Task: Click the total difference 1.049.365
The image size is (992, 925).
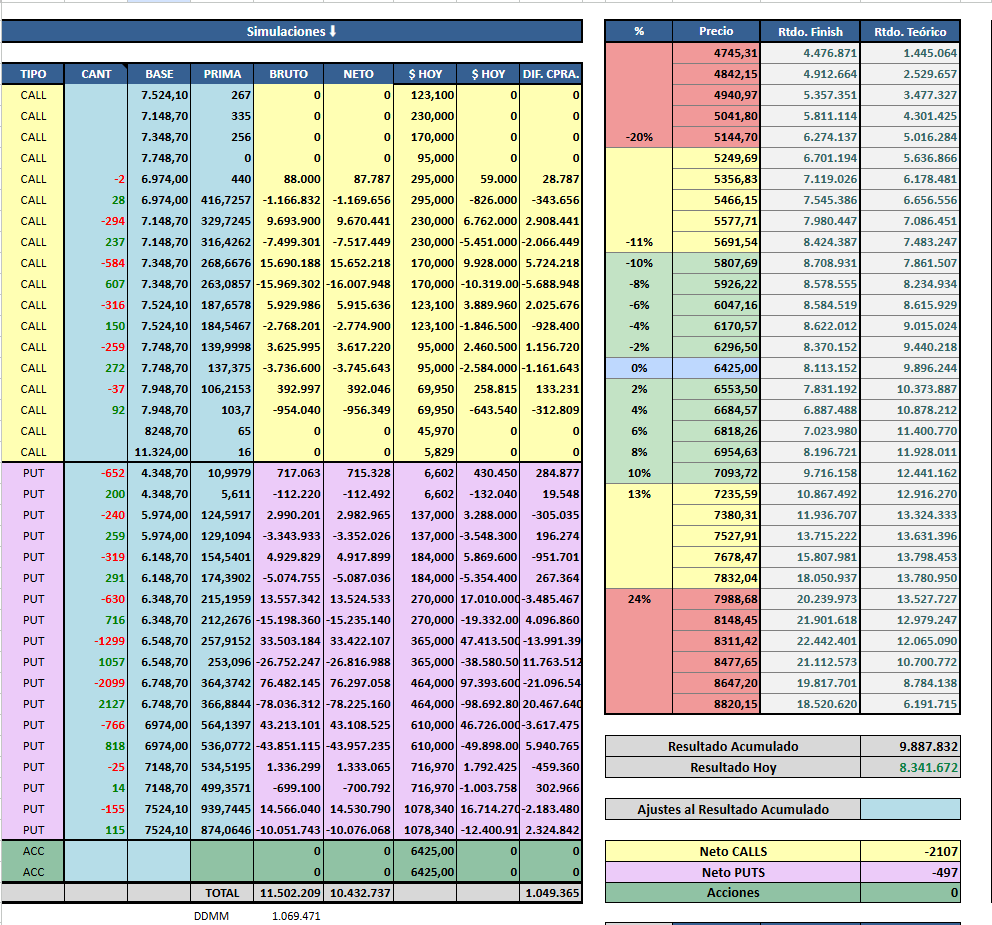Action: tap(551, 893)
